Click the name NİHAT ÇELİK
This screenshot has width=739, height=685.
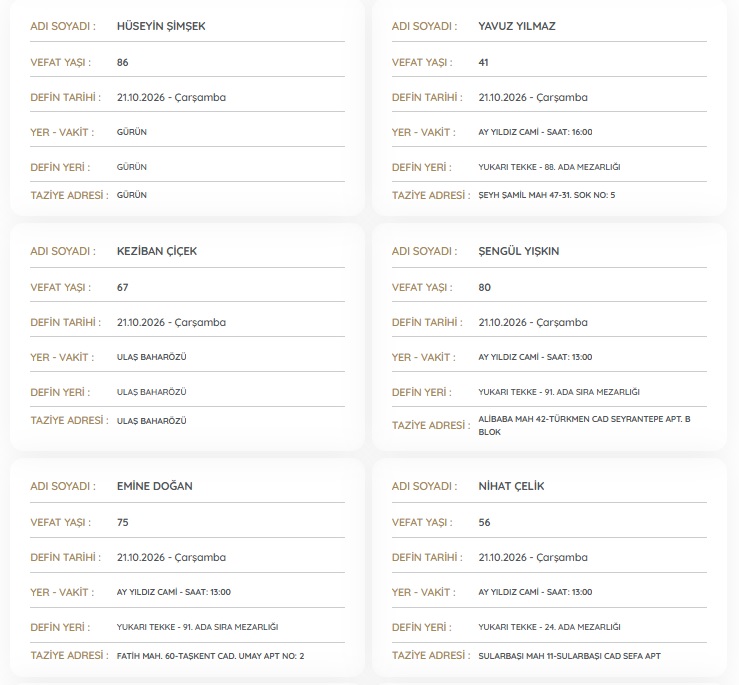click(x=511, y=486)
